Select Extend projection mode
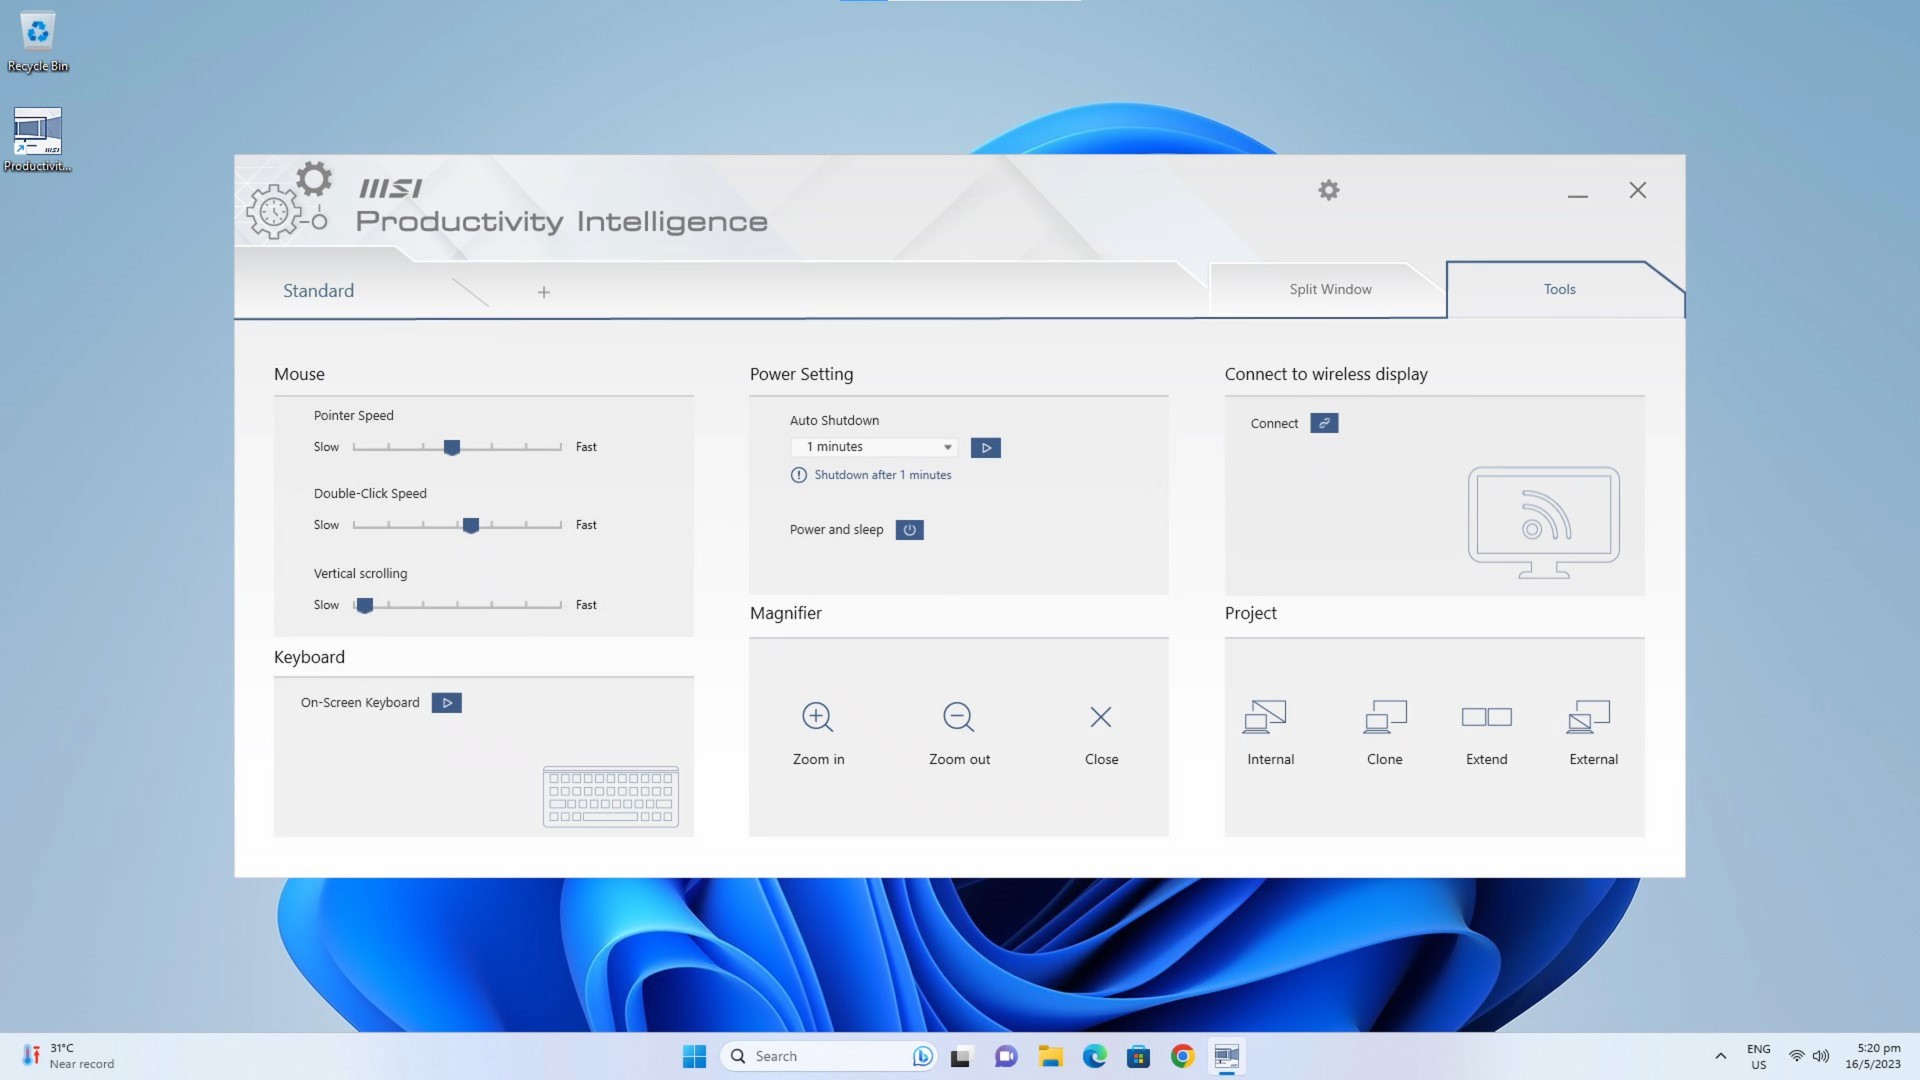Image resolution: width=1920 pixels, height=1080 pixels. coord(1487,717)
